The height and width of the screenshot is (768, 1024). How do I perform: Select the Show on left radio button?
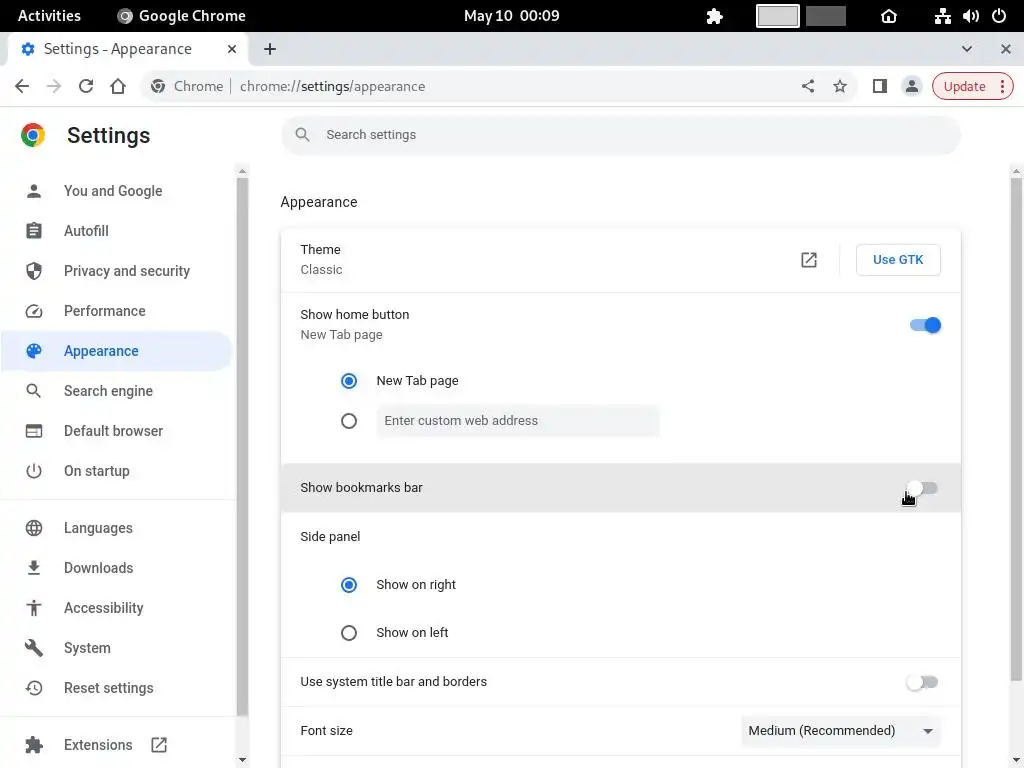tap(349, 633)
